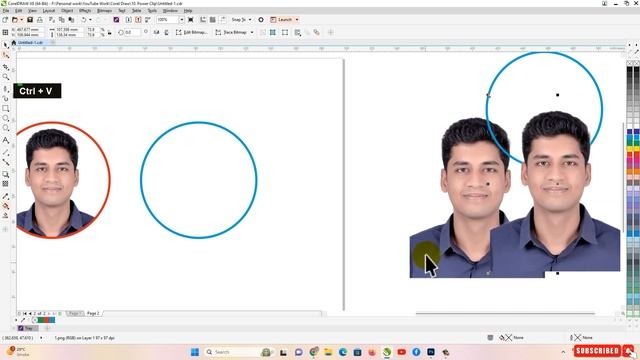Click the New document icon
The width and height of the screenshot is (640, 360).
5,20
